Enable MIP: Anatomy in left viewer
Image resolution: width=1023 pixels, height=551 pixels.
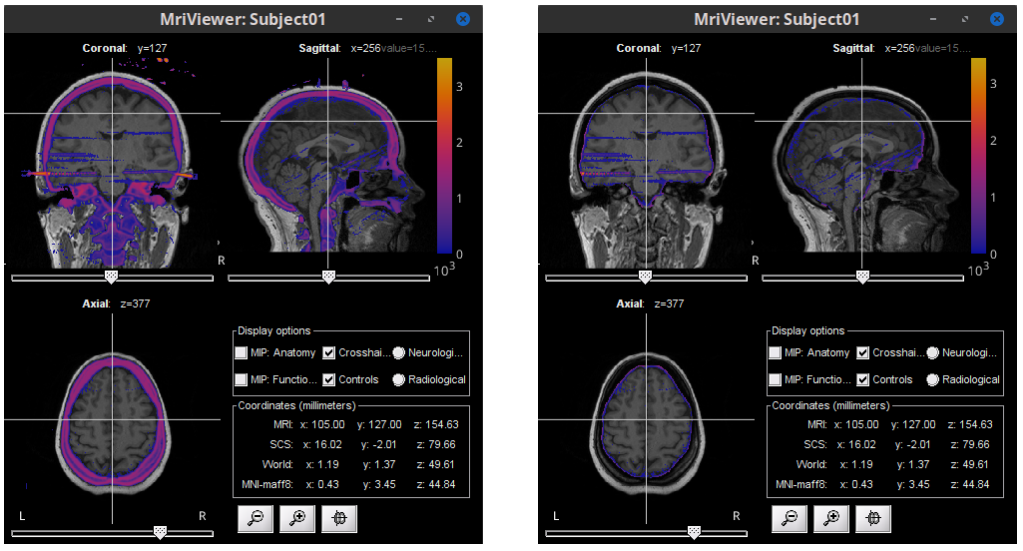[241, 353]
